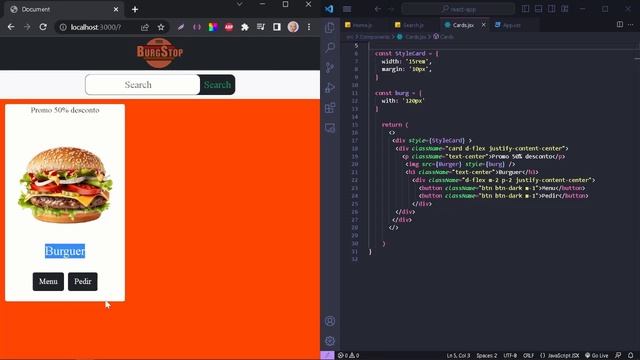Click the remote window indicator in status bar
The height and width of the screenshot is (360, 640).
tap(327, 356)
